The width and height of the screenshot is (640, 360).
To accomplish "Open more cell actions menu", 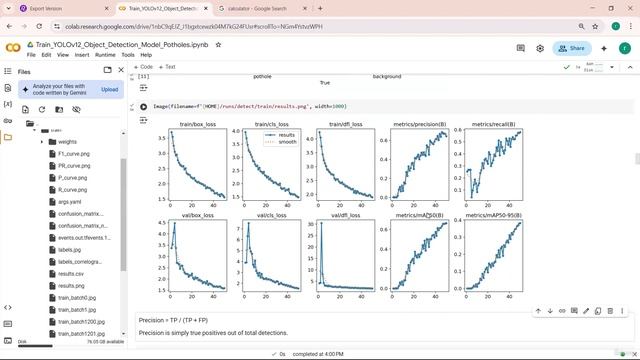I will pyautogui.click(x=622, y=311).
